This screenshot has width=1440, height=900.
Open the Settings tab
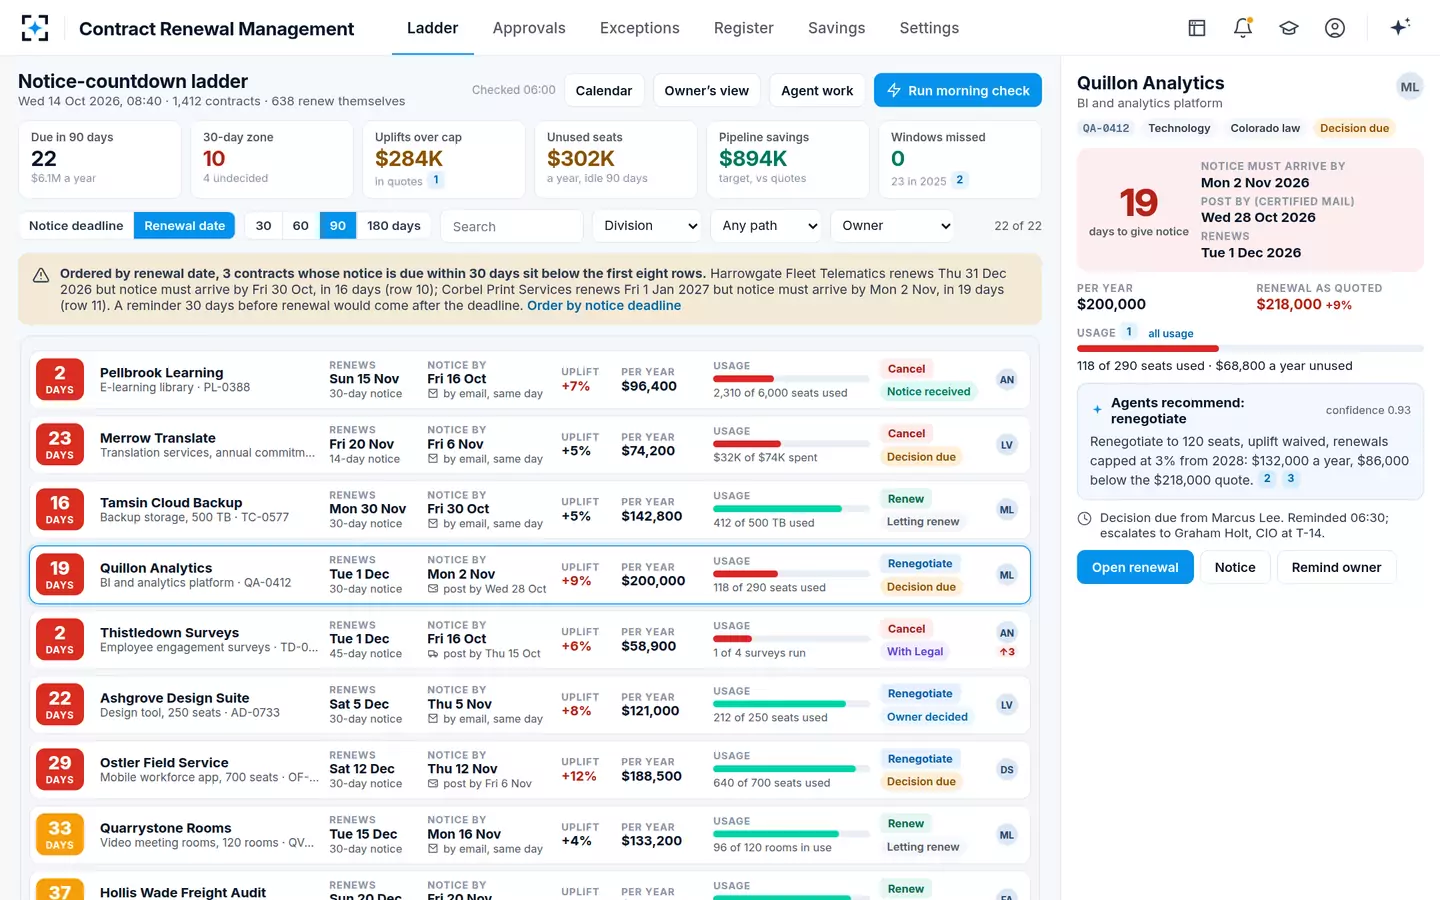pyautogui.click(x=929, y=28)
